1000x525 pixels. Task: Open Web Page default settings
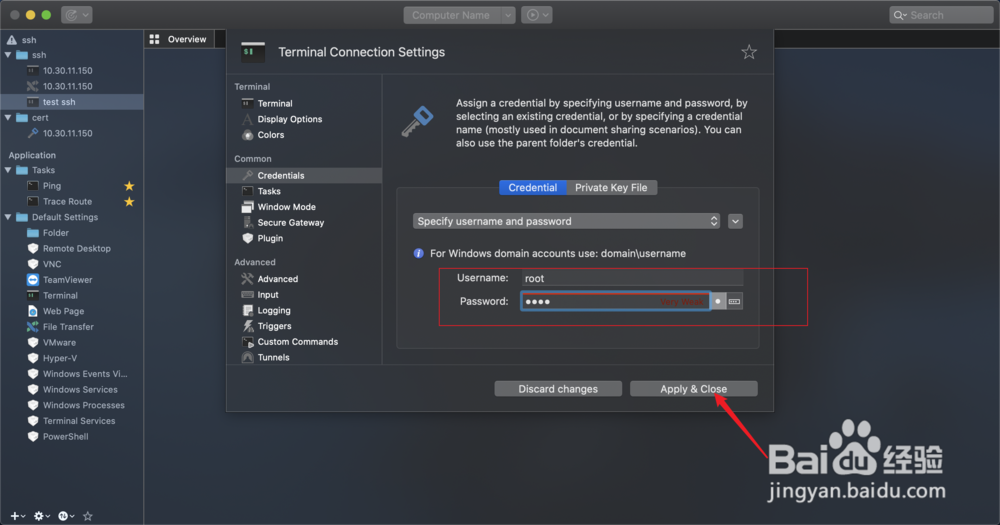pyautogui.click(x=63, y=311)
